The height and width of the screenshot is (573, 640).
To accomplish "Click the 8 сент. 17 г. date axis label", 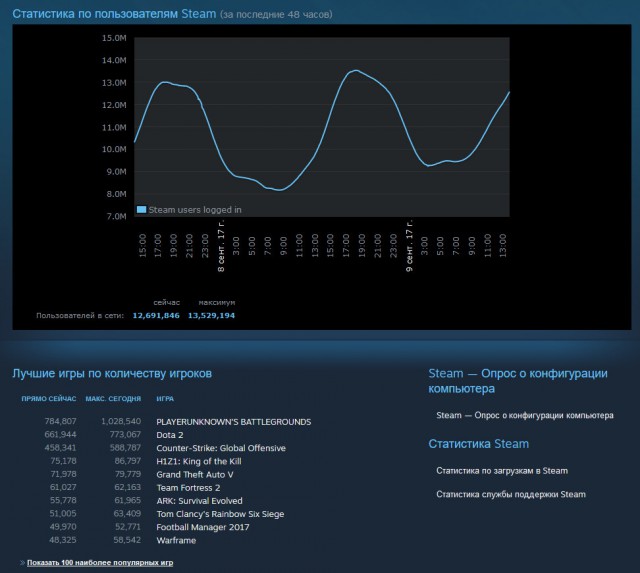I will [221, 246].
